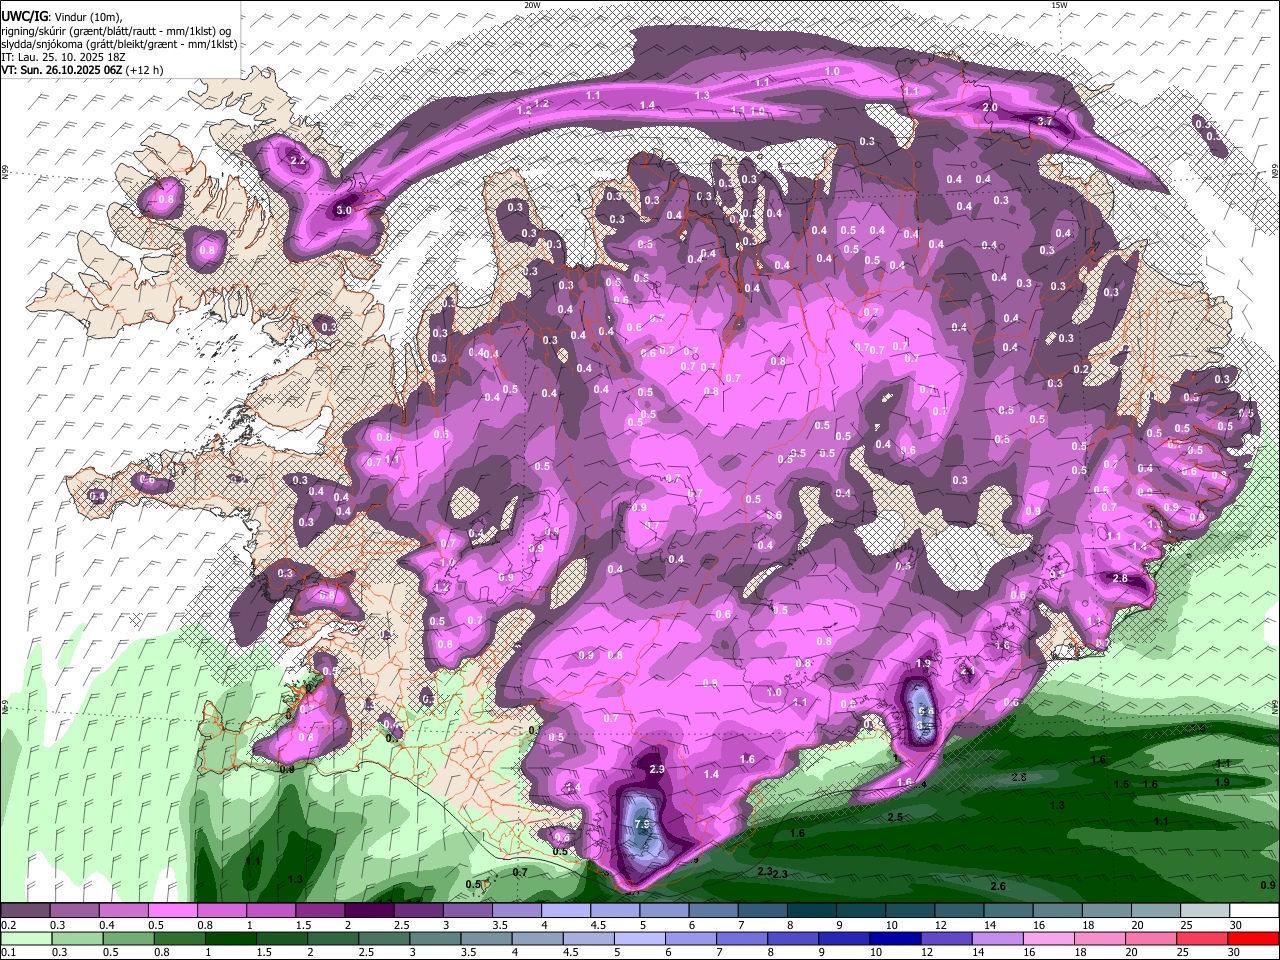
Task: Select the '15W' longitude label
Action: pos(1059,5)
